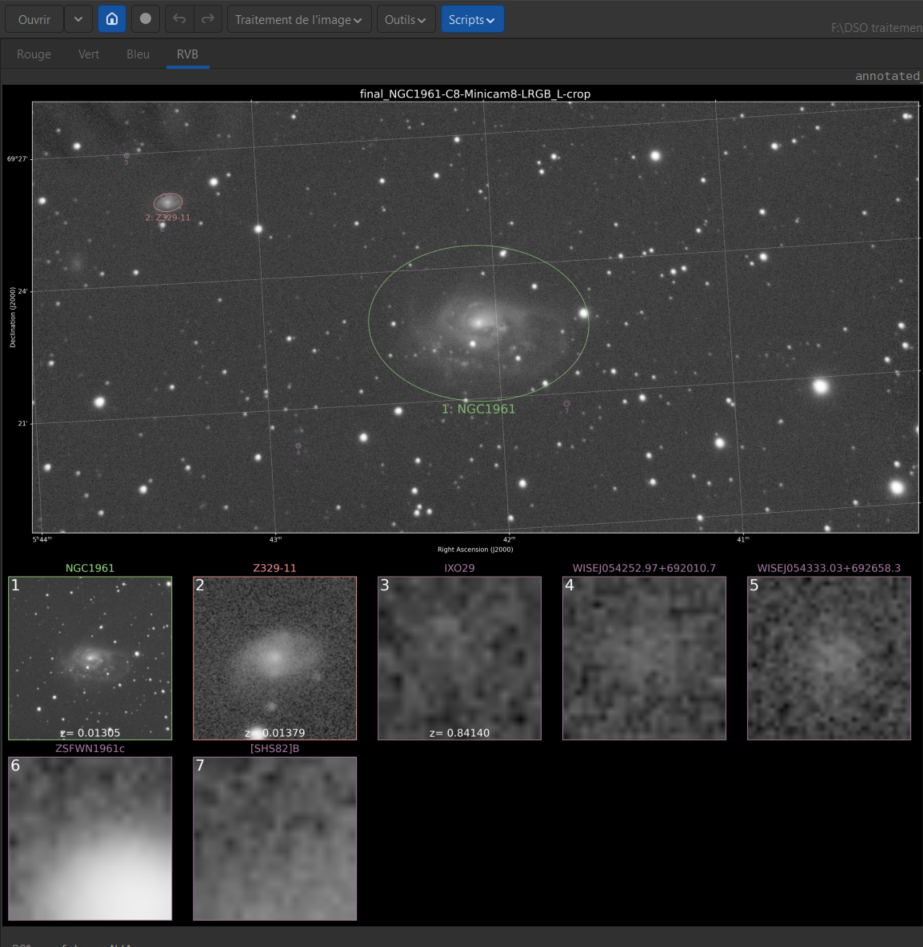This screenshot has height=947, width=923.
Task: Click the 'F:\DSO traitemen' file path text
Action: click(x=876, y=28)
